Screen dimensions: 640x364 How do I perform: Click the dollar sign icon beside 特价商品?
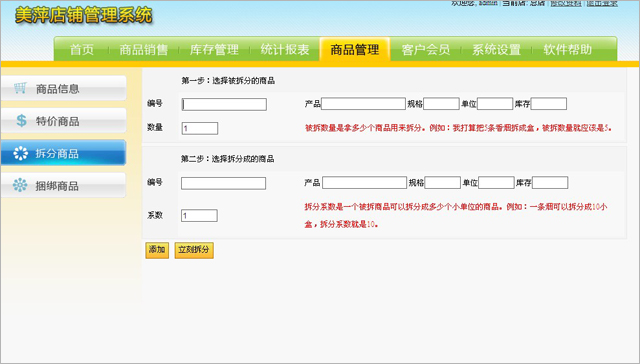pyautogui.click(x=21, y=120)
